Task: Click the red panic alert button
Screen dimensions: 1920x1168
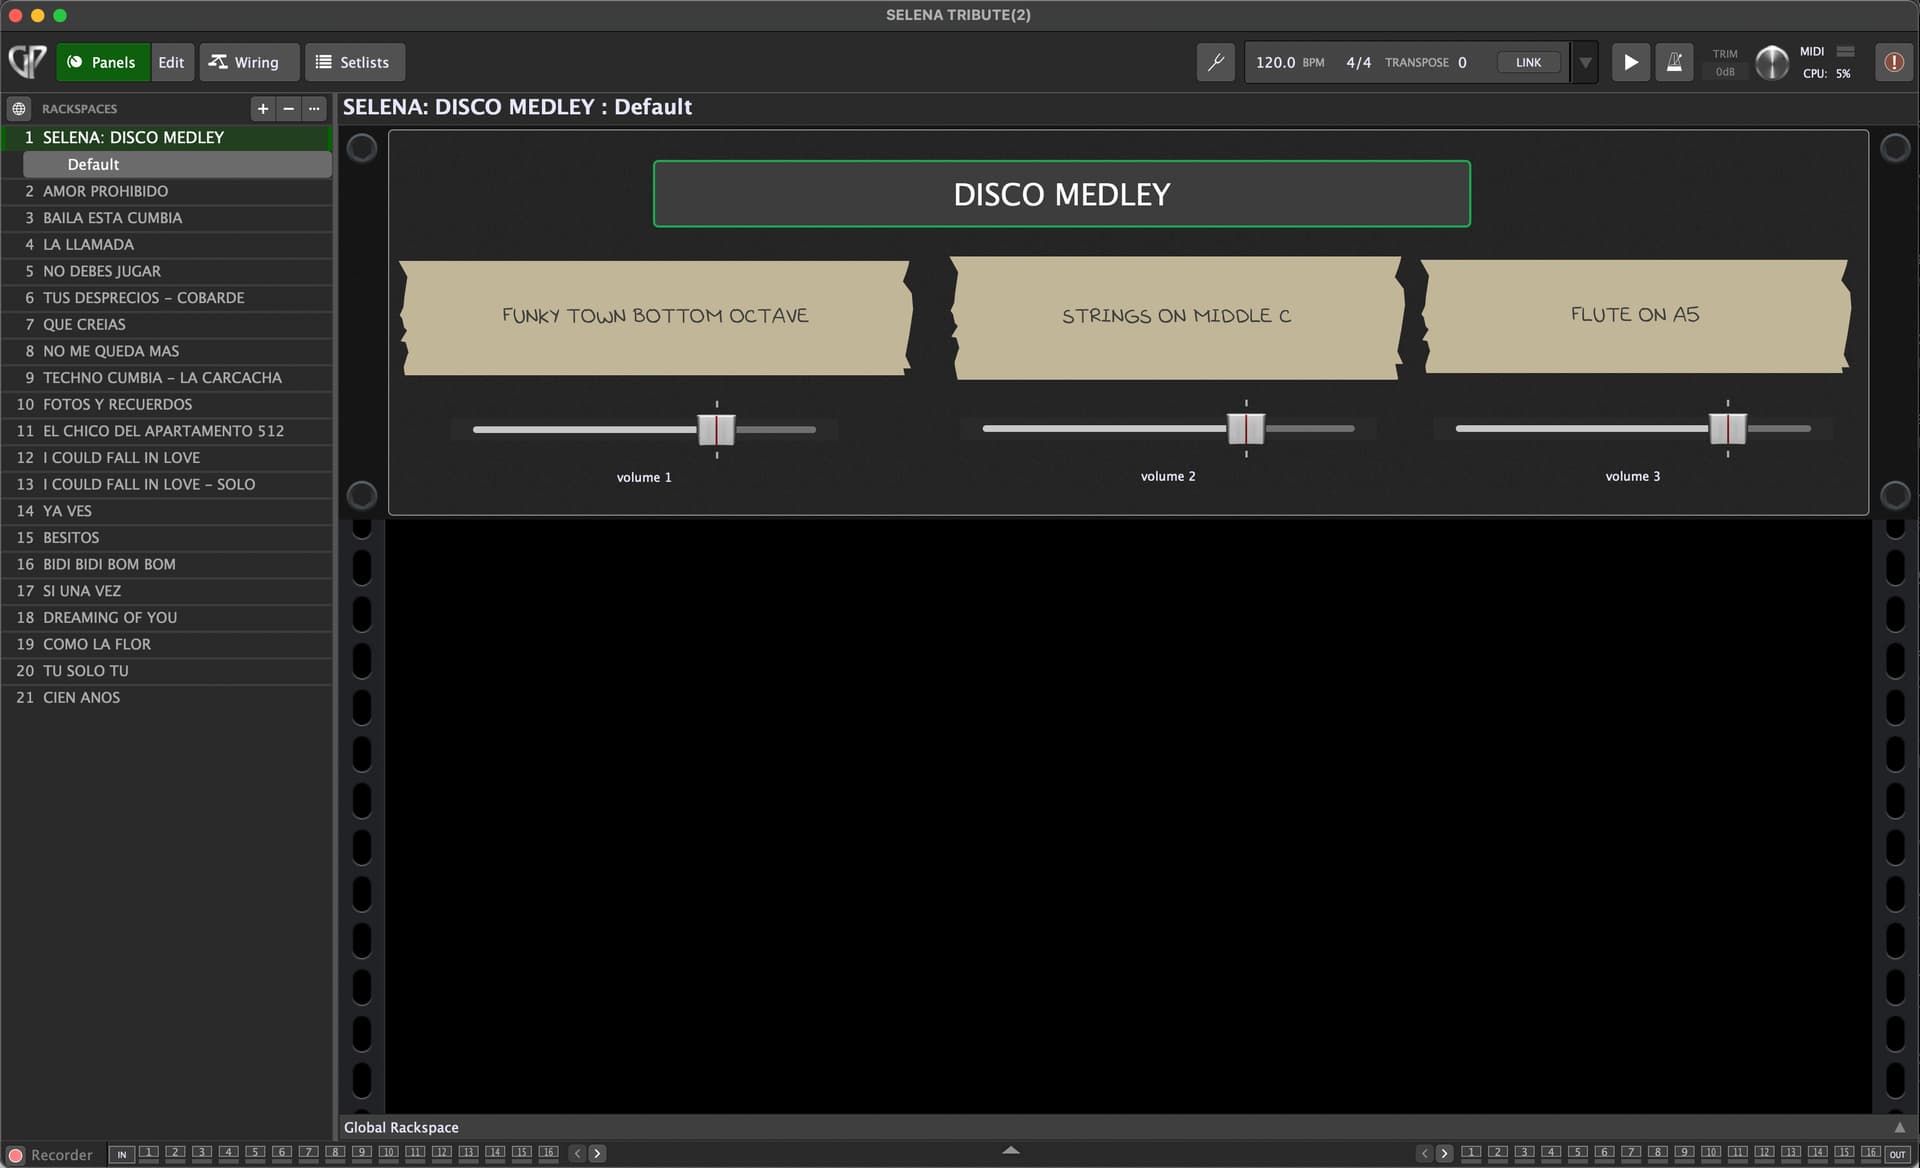Action: tap(1893, 62)
